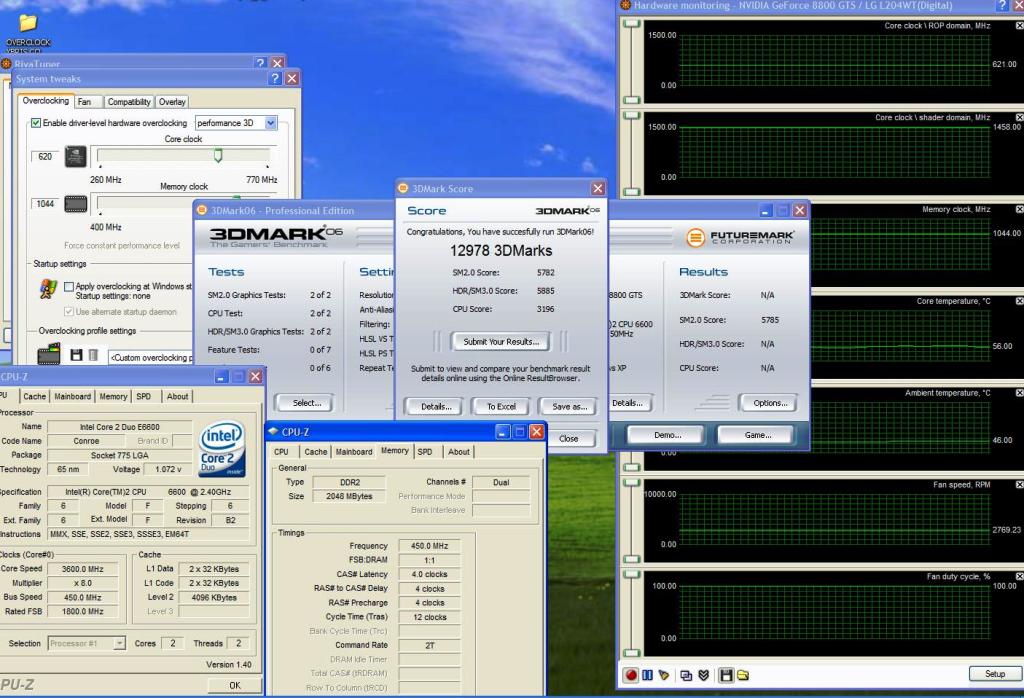Click the help button on System tweaks titlebar
This screenshot has width=1024, height=698.
pyautogui.click(x=275, y=78)
